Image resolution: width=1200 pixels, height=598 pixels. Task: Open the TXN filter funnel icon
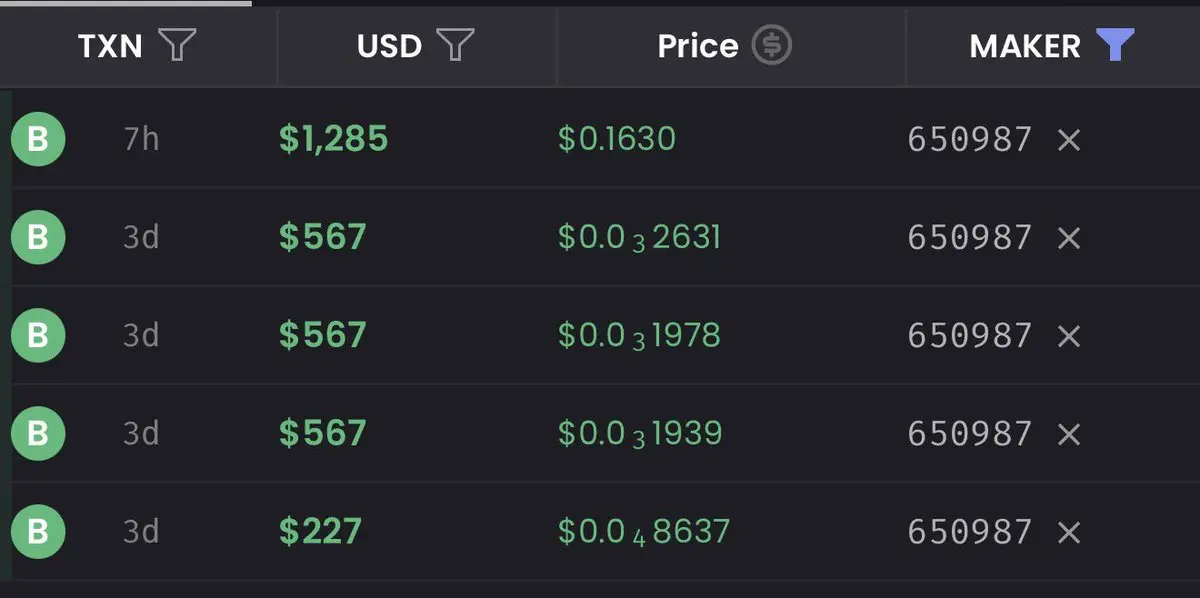click(178, 45)
